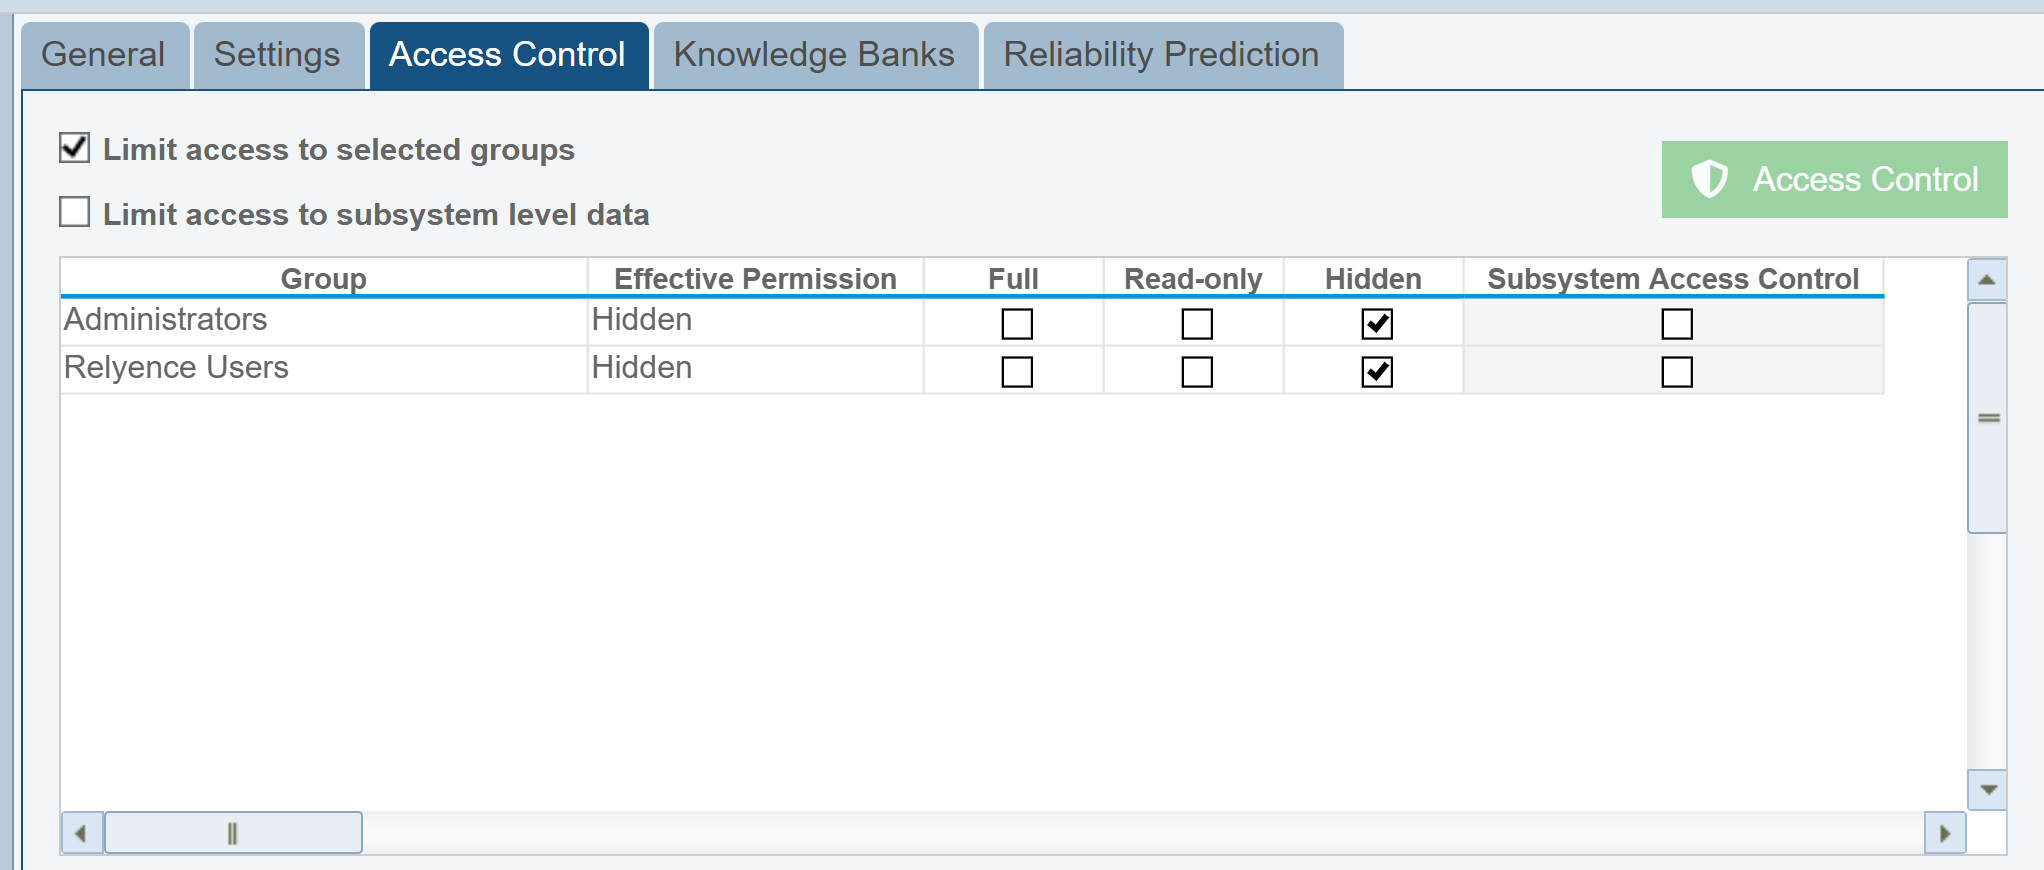Uncheck Hidden permission for Administrators
The image size is (2044, 870).
click(x=1377, y=324)
